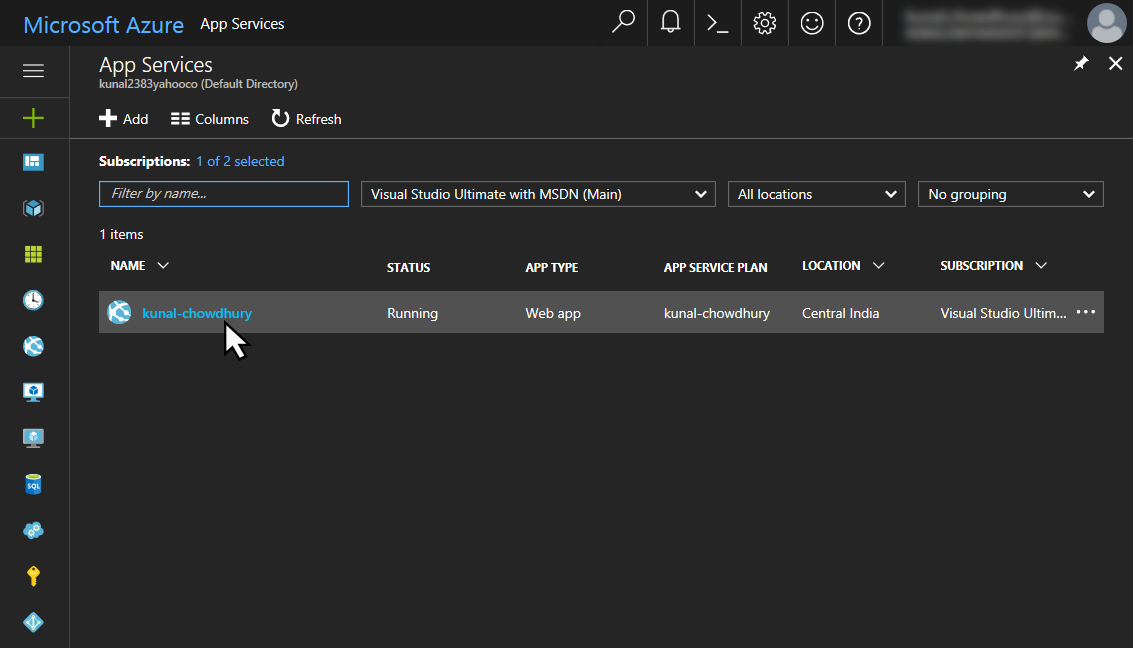Click the Microsoft Azure logo link
The height and width of the screenshot is (648, 1133).
[103, 25]
